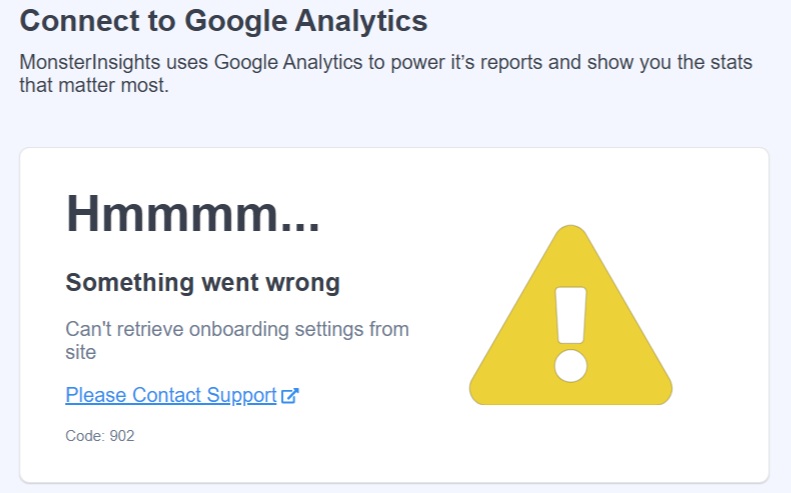Click the word "Support" in the contact link
Image resolution: width=791 pixels, height=493 pixels.
click(241, 395)
